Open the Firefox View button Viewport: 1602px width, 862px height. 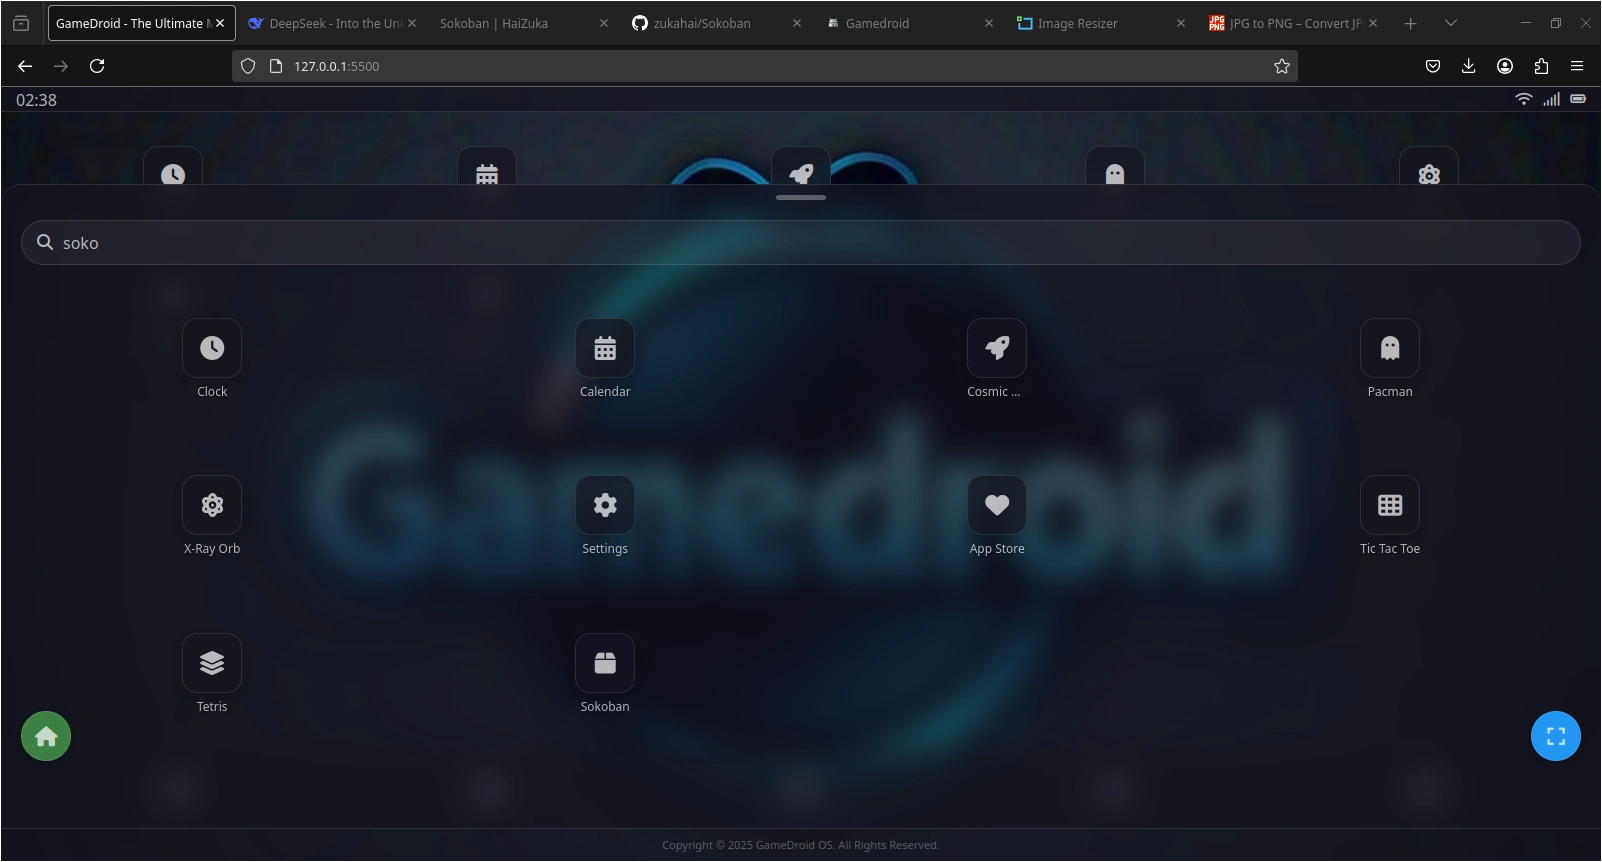[x=21, y=23]
